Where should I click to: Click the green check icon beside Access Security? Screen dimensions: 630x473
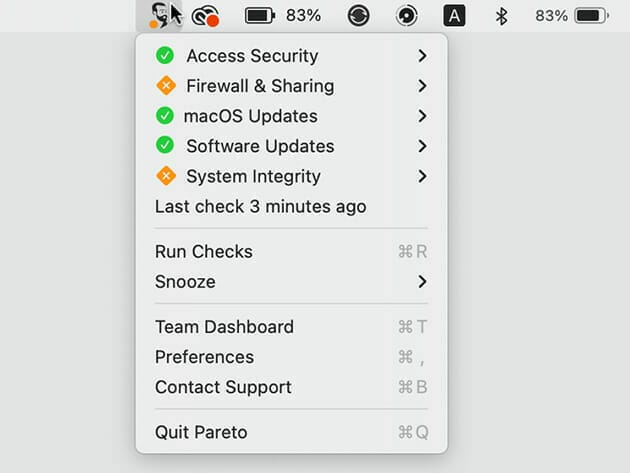165,56
